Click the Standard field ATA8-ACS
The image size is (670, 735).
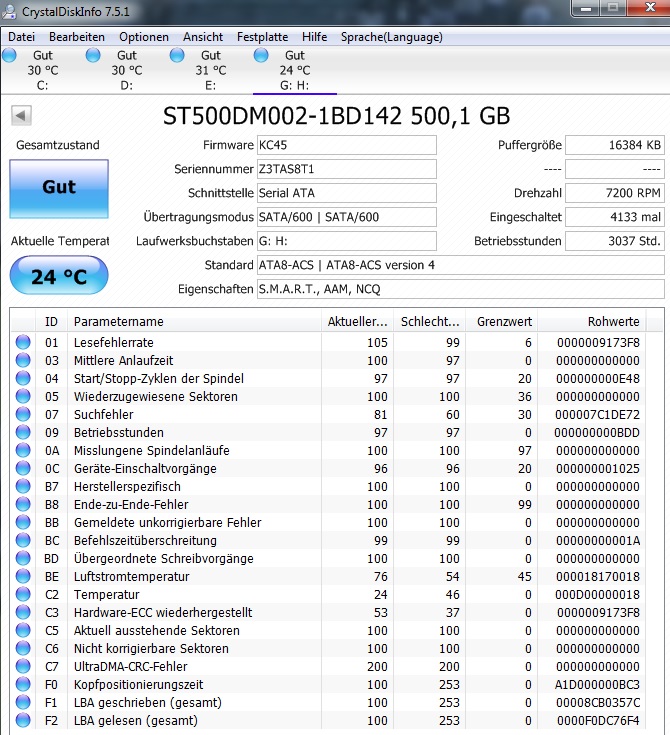(460, 265)
